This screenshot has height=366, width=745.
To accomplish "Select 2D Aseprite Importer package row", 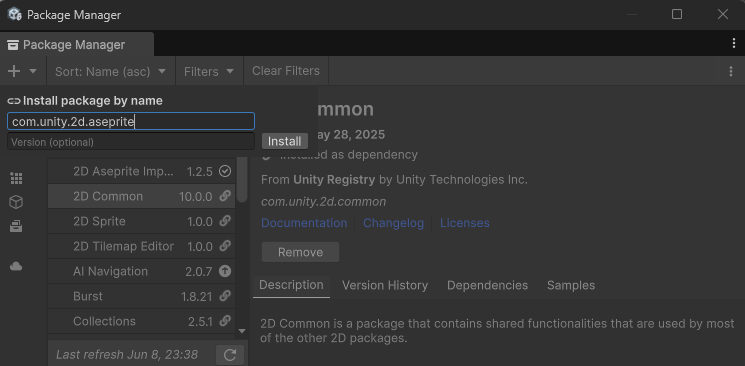I will 141,172.
